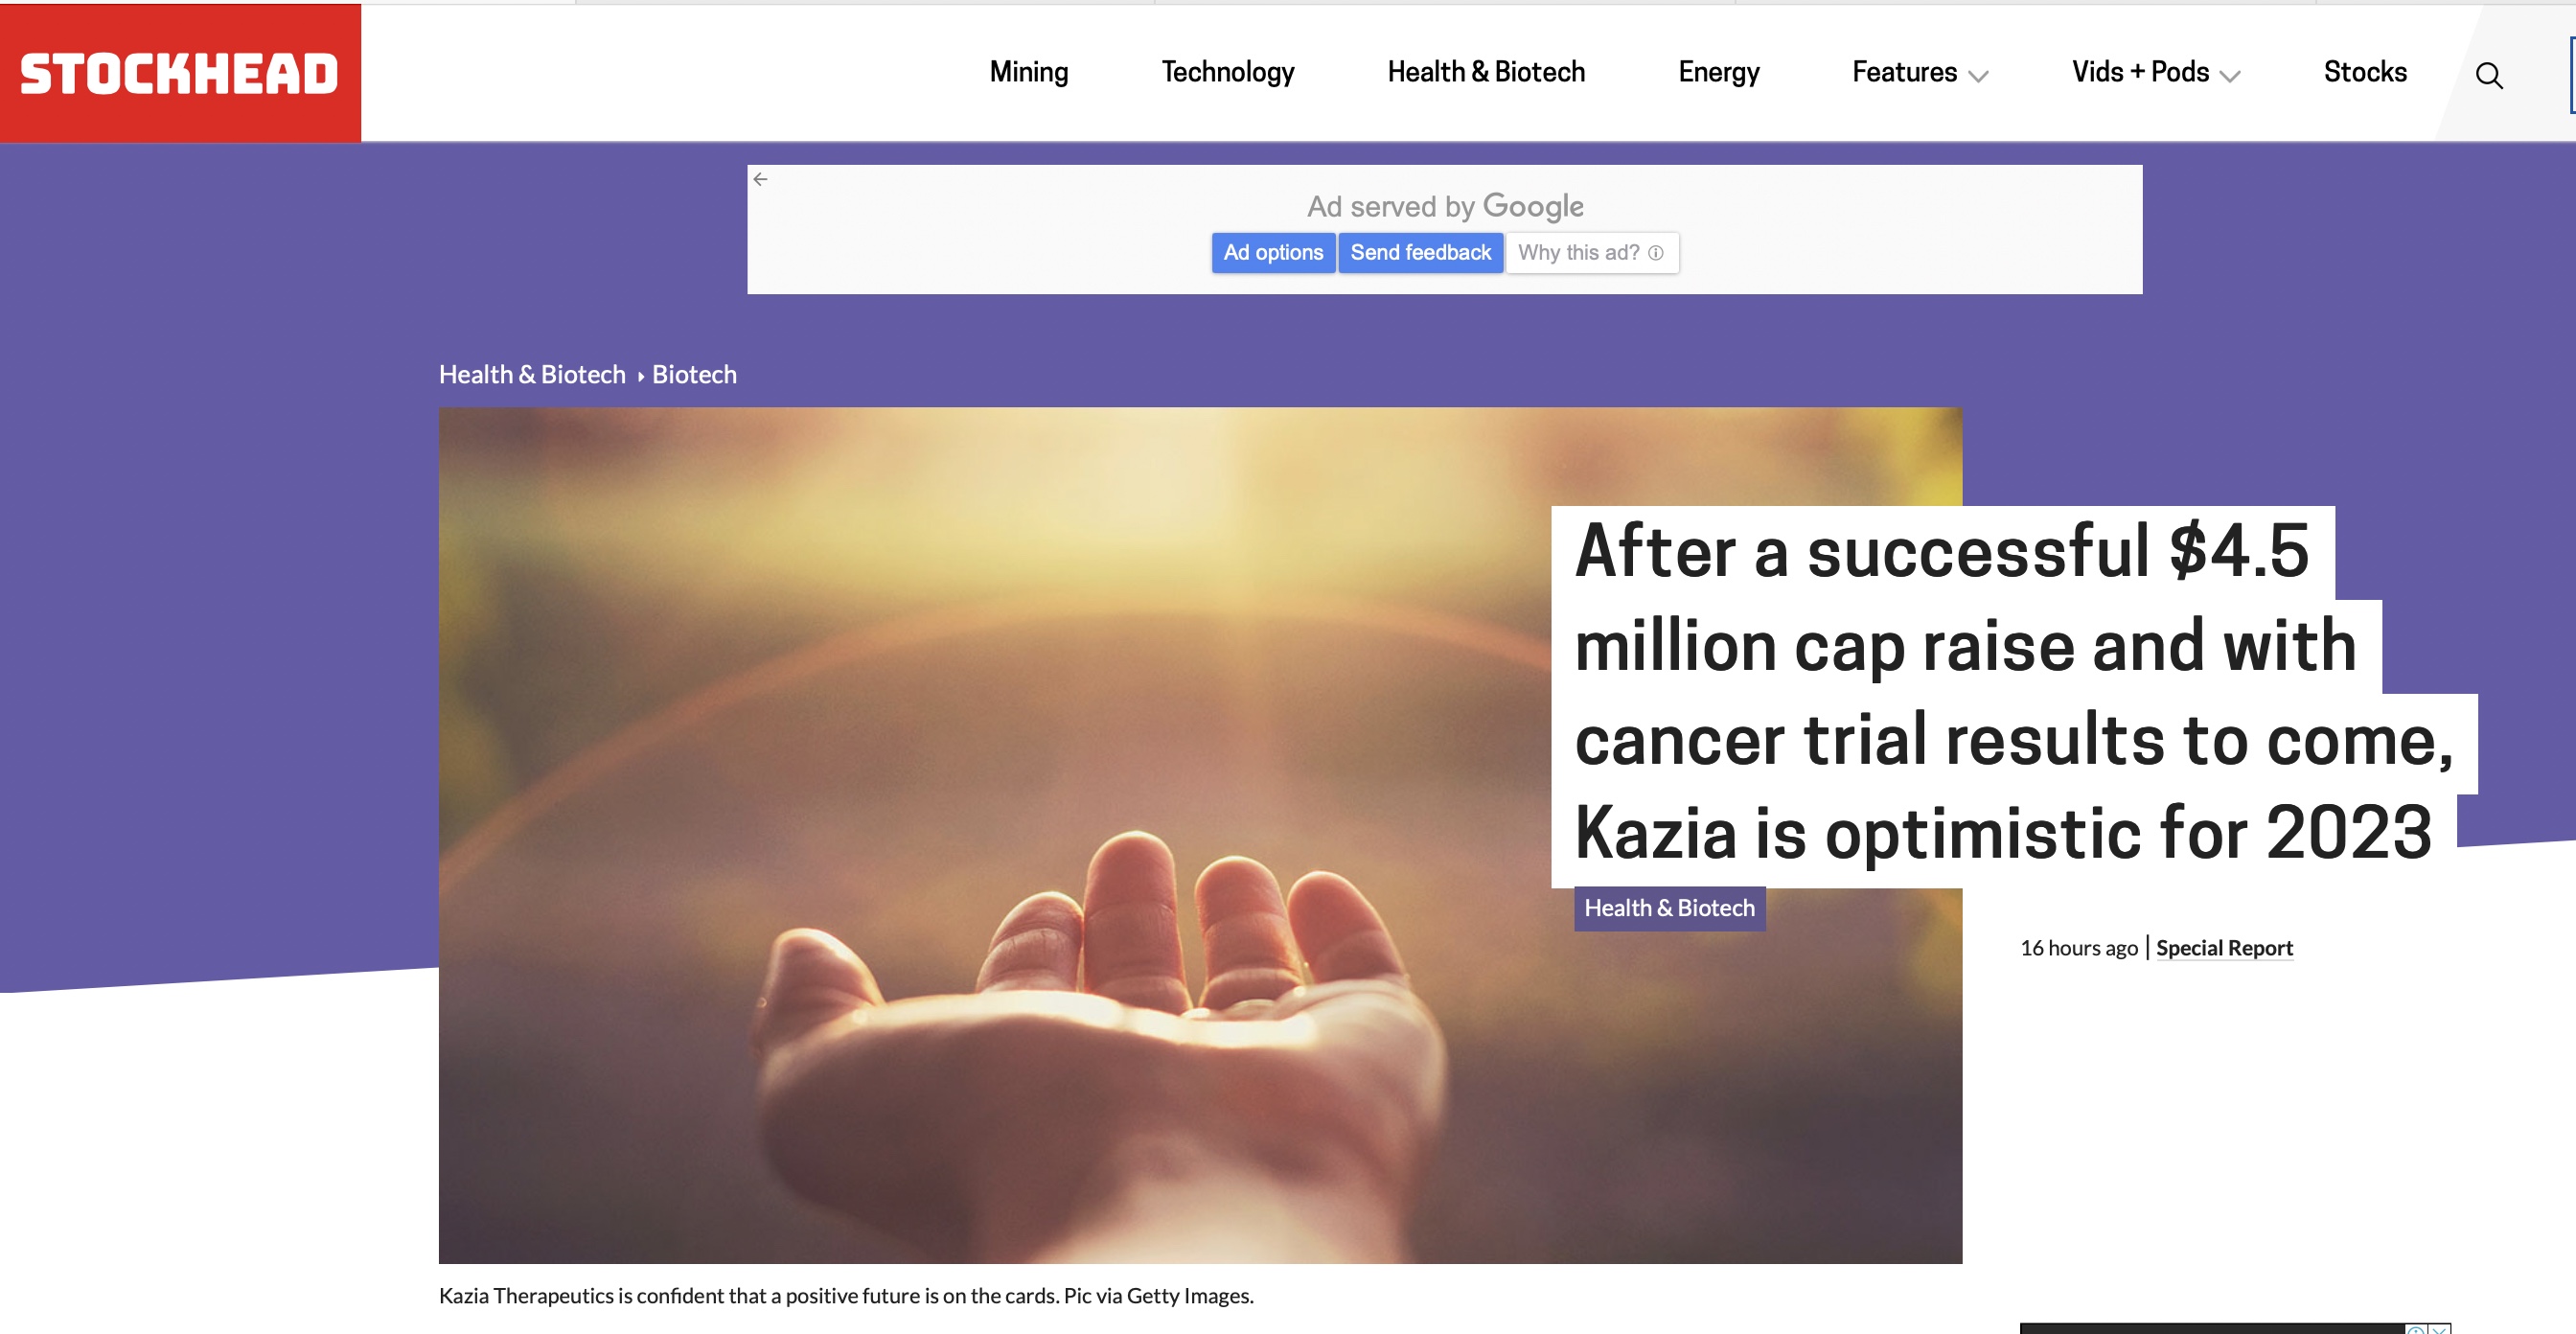Open the Mining menu item
The height and width of the screenshot is (1334, 2576).
click(x=1028, y=72)
